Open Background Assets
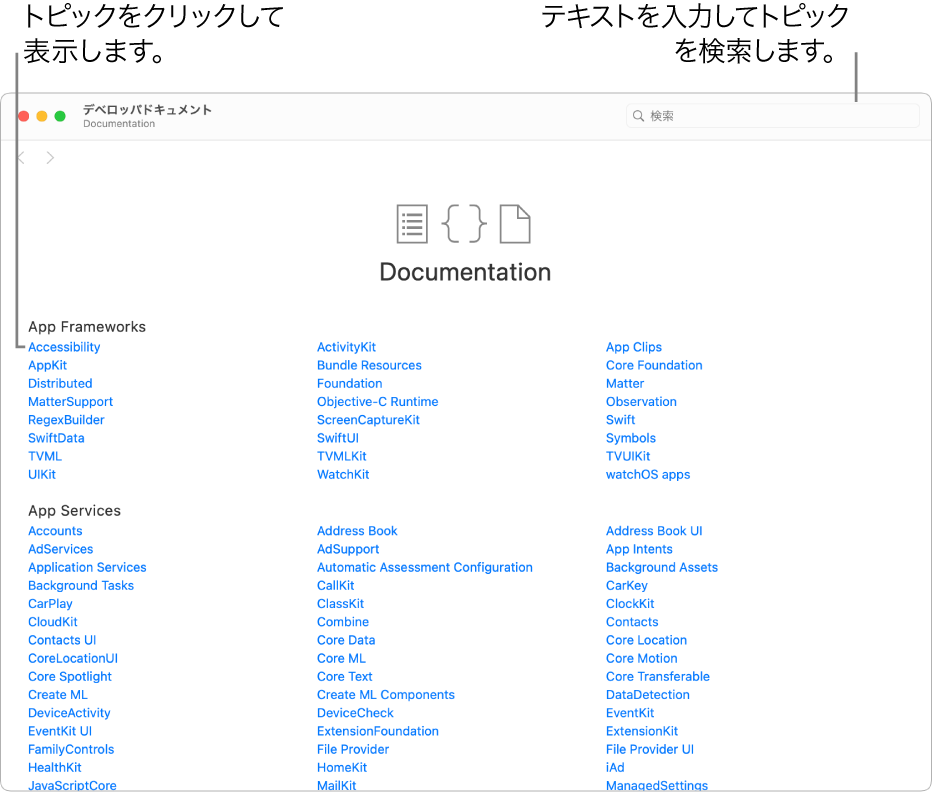The image size is (934, 793). [662, 568]
